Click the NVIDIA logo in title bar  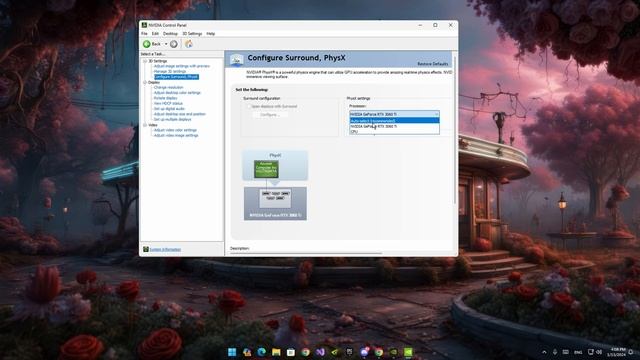[x=144, y=25]
